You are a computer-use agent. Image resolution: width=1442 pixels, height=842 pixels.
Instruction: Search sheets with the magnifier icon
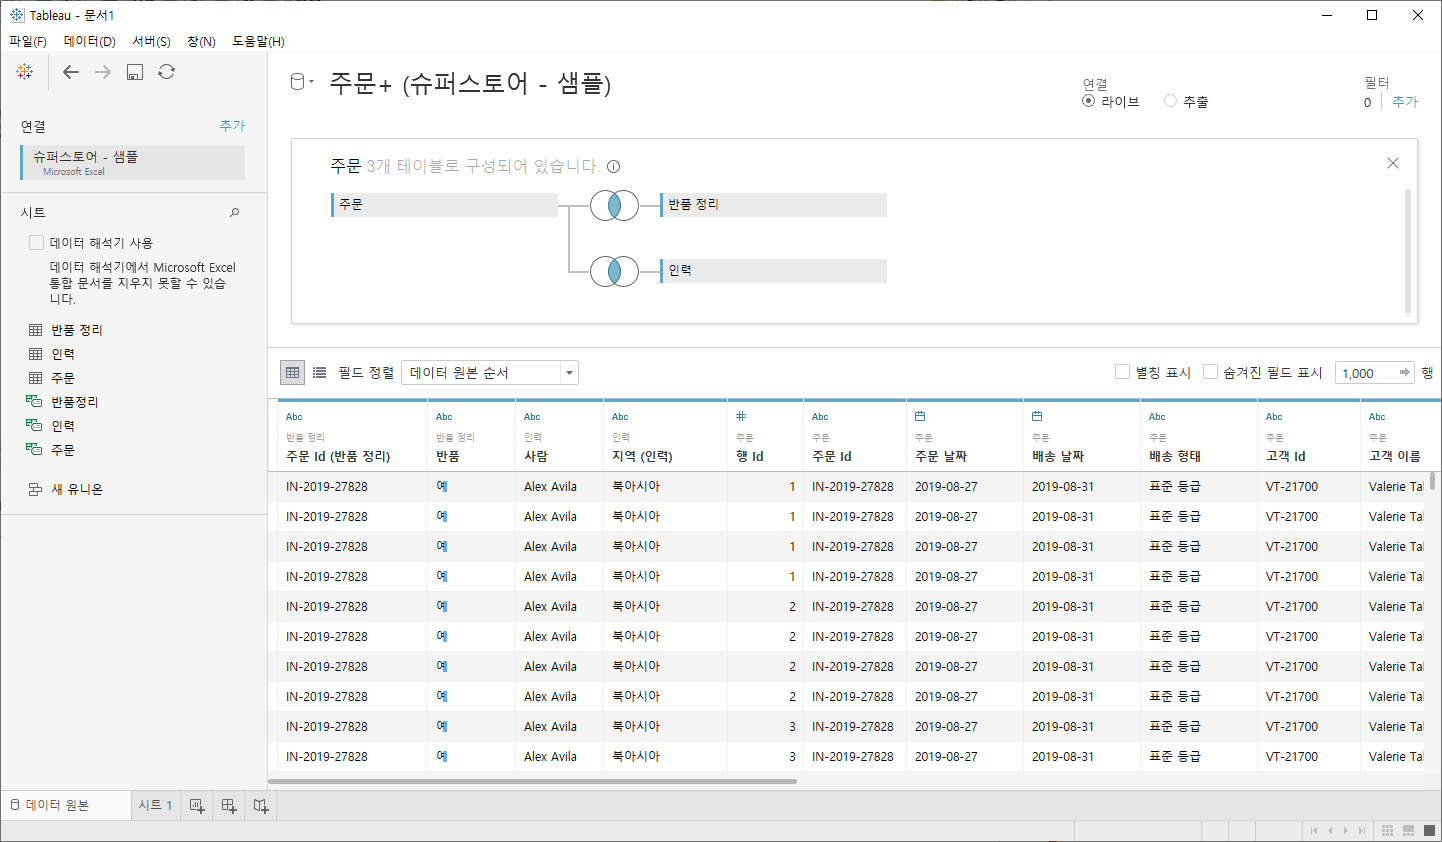235,212
